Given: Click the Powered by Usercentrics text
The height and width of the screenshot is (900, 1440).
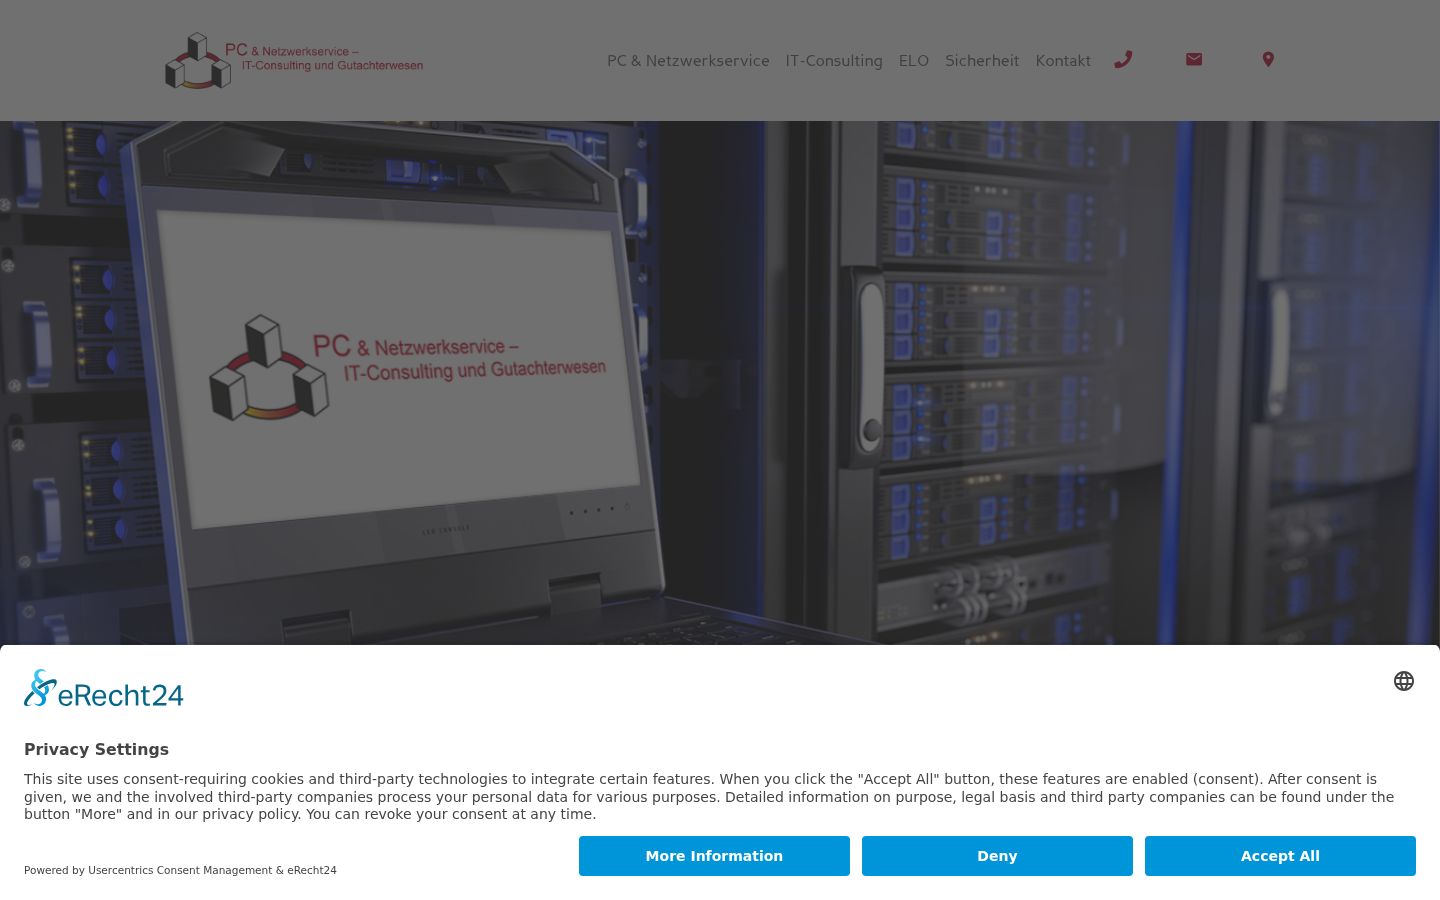Looking at the screenshot, I should click(180, 870).
